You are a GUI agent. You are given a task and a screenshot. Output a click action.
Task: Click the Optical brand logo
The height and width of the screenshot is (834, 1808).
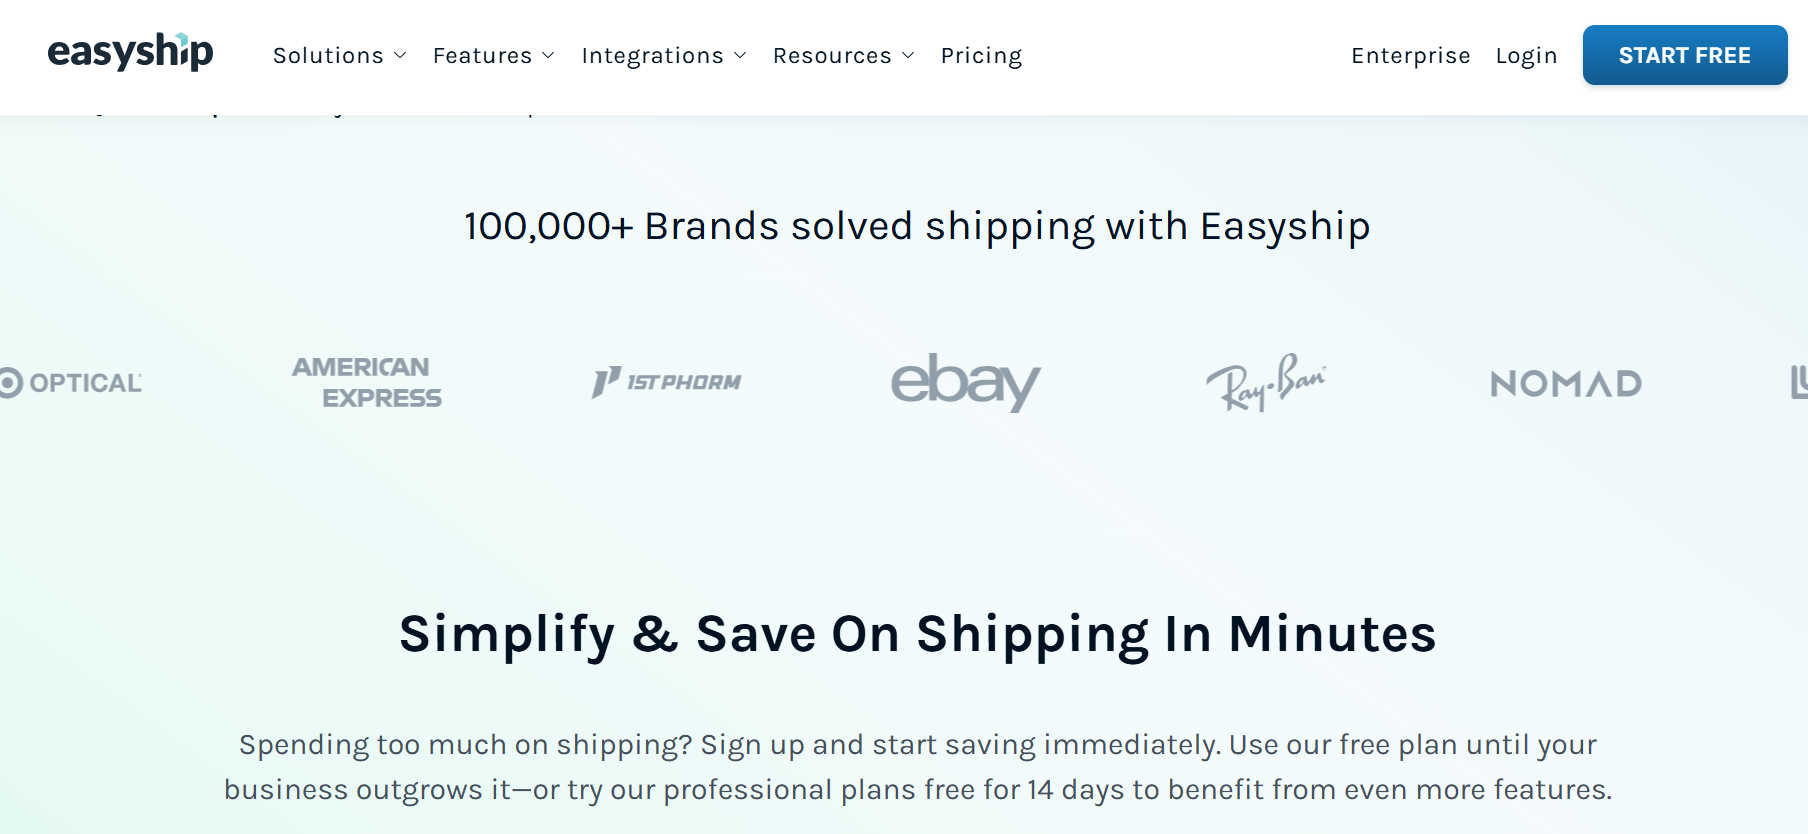(72, 383)
